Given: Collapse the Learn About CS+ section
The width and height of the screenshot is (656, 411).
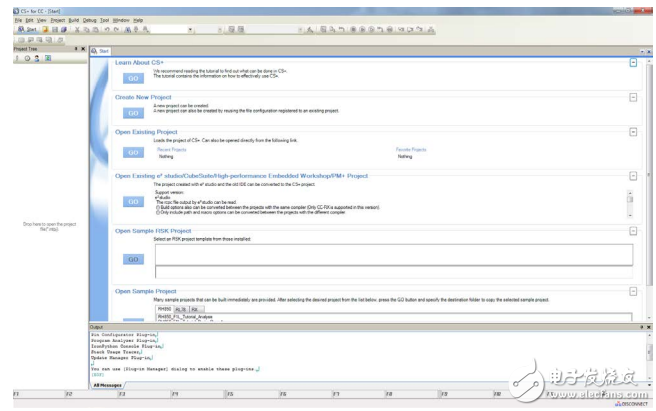Looking at the screenshot, I should point(633,62).
